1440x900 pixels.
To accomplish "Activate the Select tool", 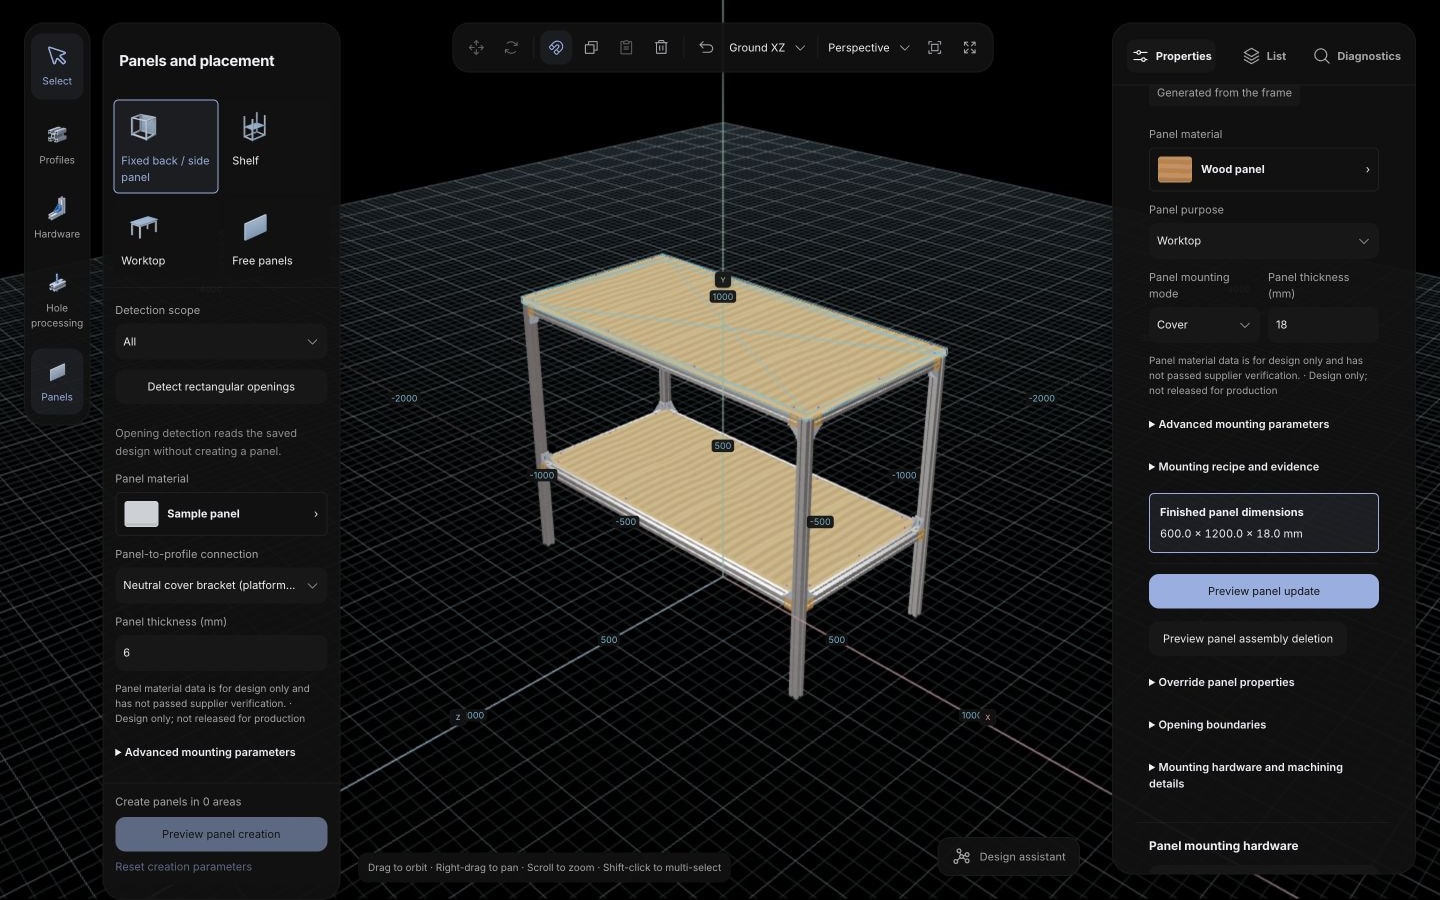I will pos(57,65).
